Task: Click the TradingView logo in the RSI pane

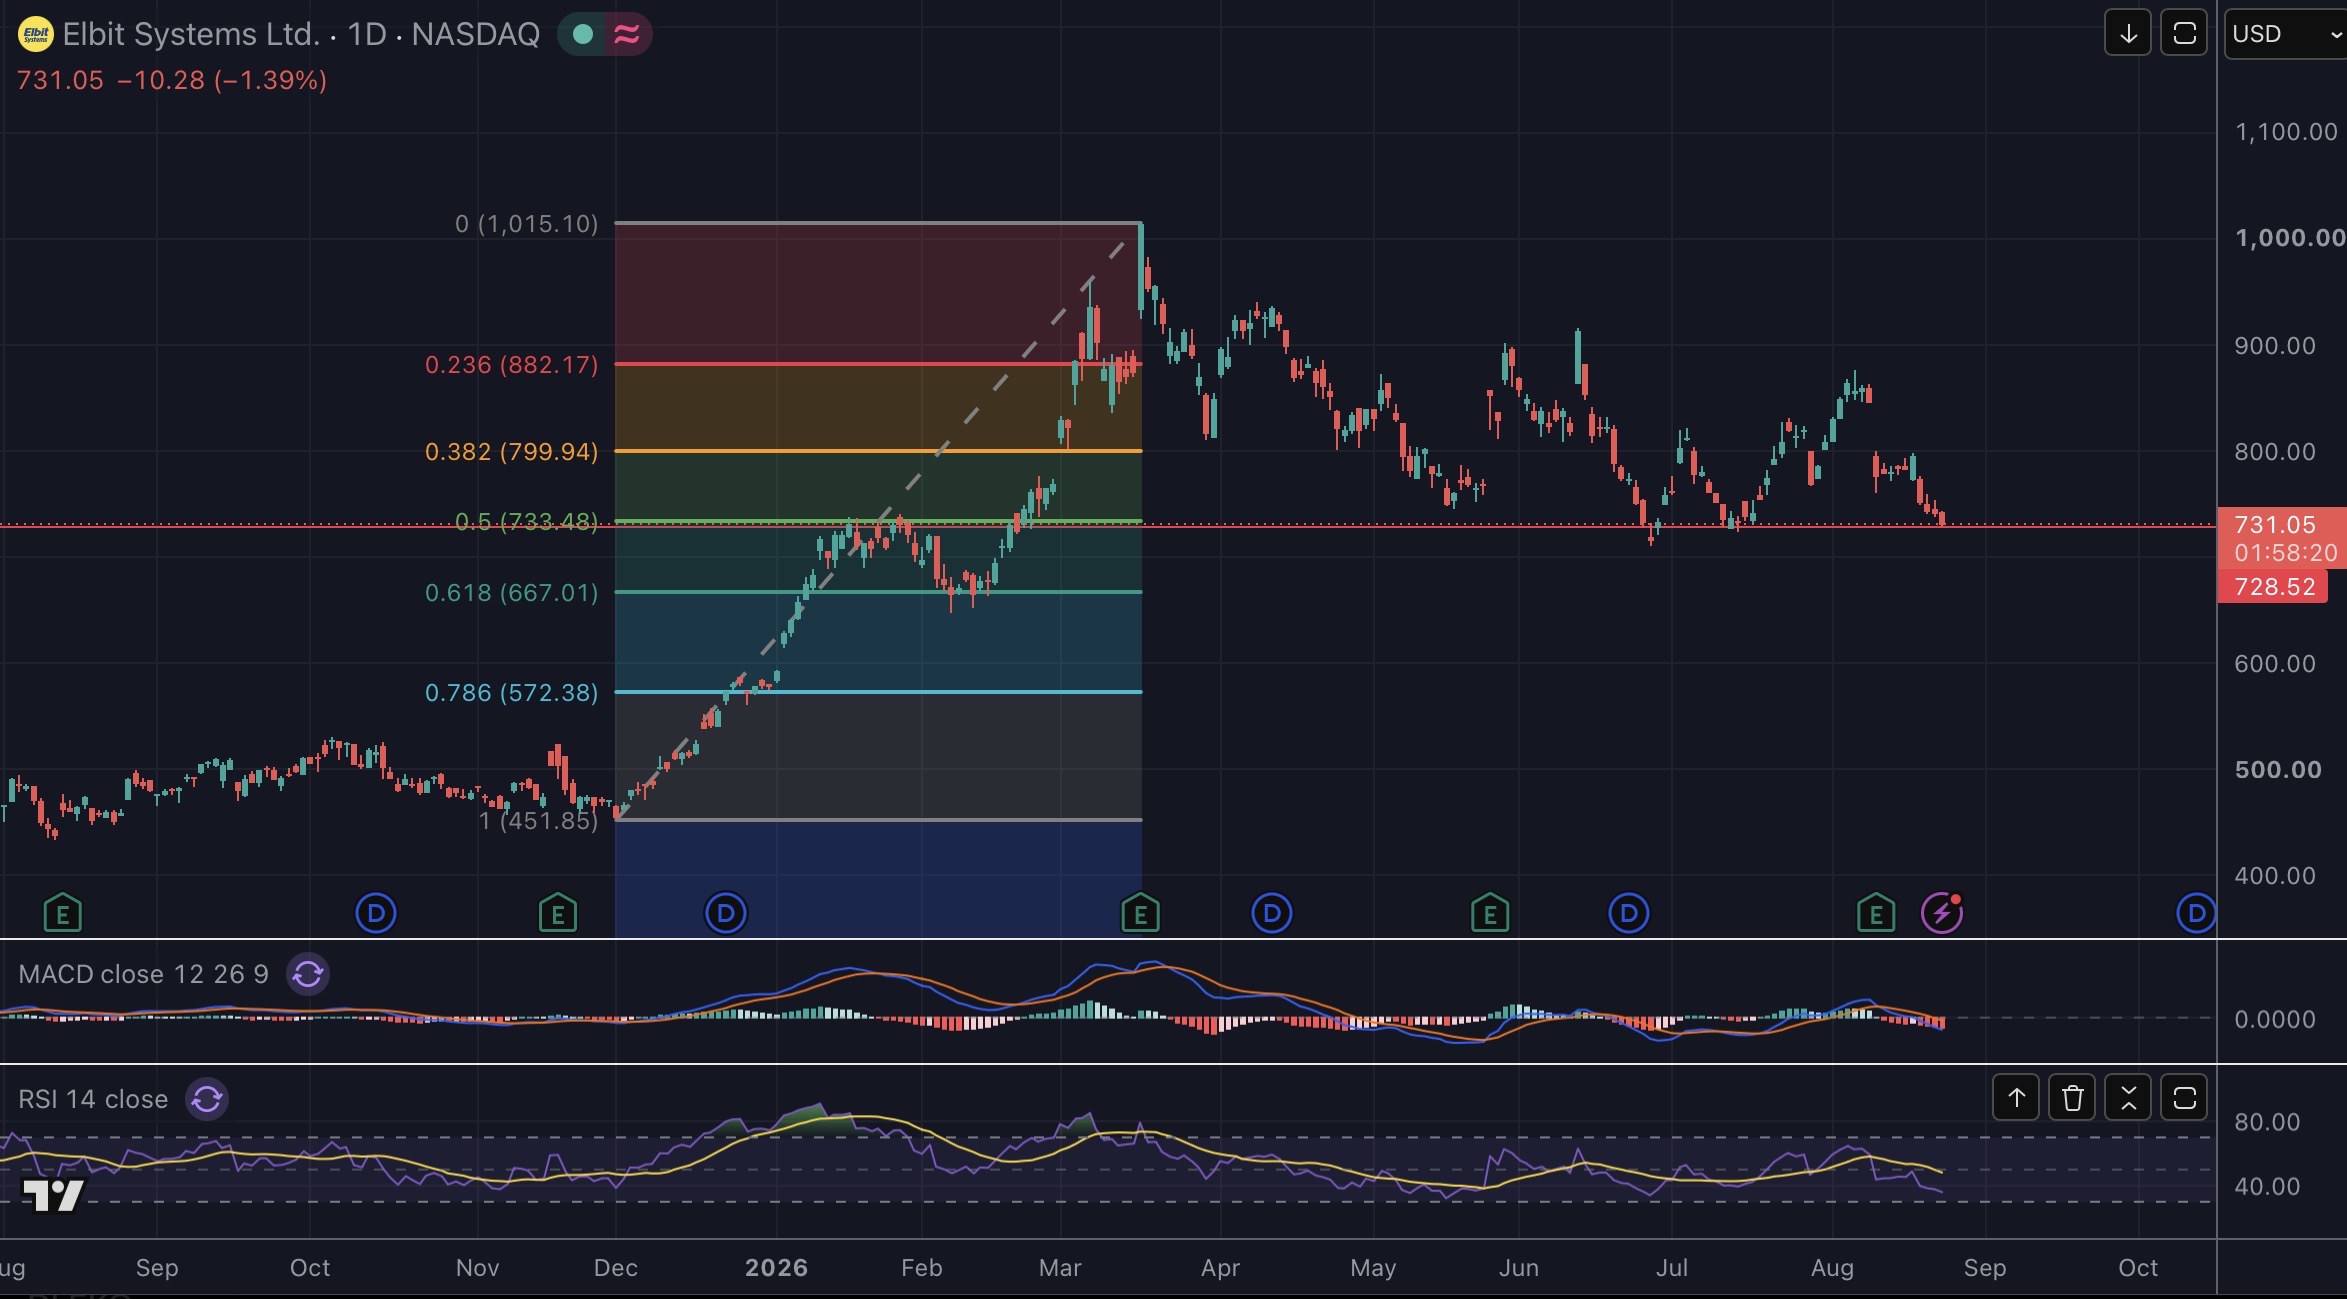Action: coord(53,1195)
